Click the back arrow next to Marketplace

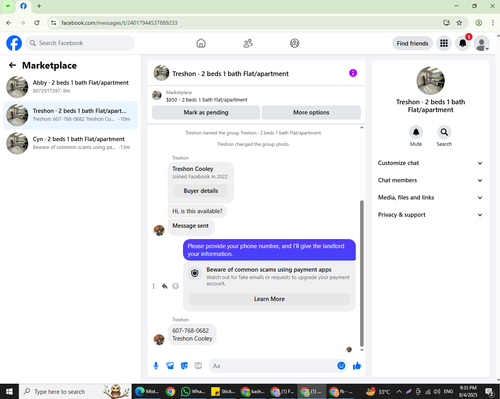pos(12,65)
